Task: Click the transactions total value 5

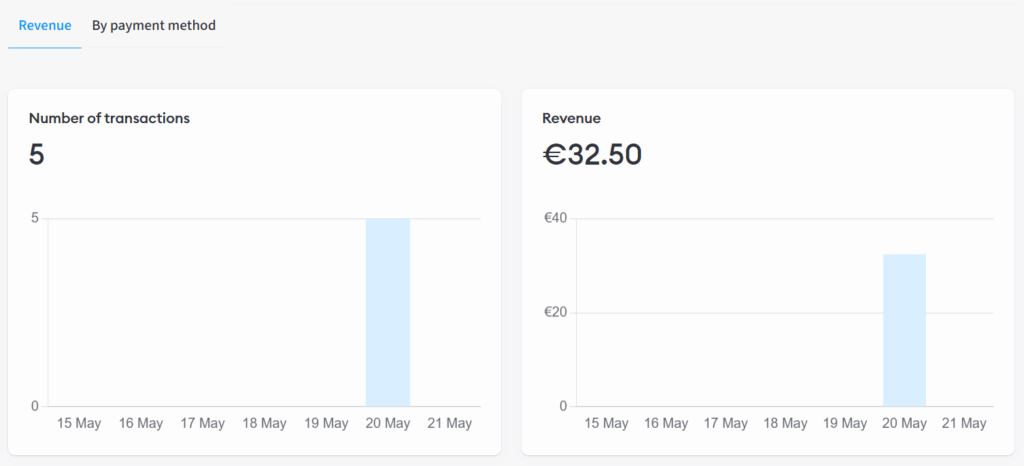Action: [37, 155]
